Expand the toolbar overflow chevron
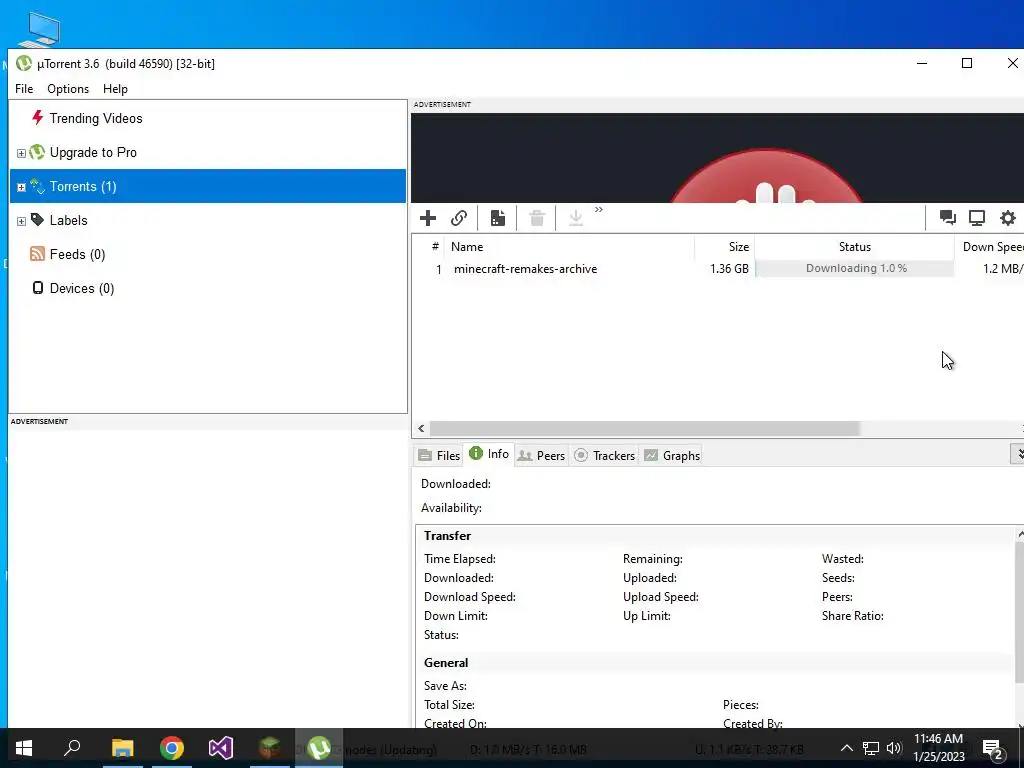Screen dimensions: 1024x768 (599, 210)
